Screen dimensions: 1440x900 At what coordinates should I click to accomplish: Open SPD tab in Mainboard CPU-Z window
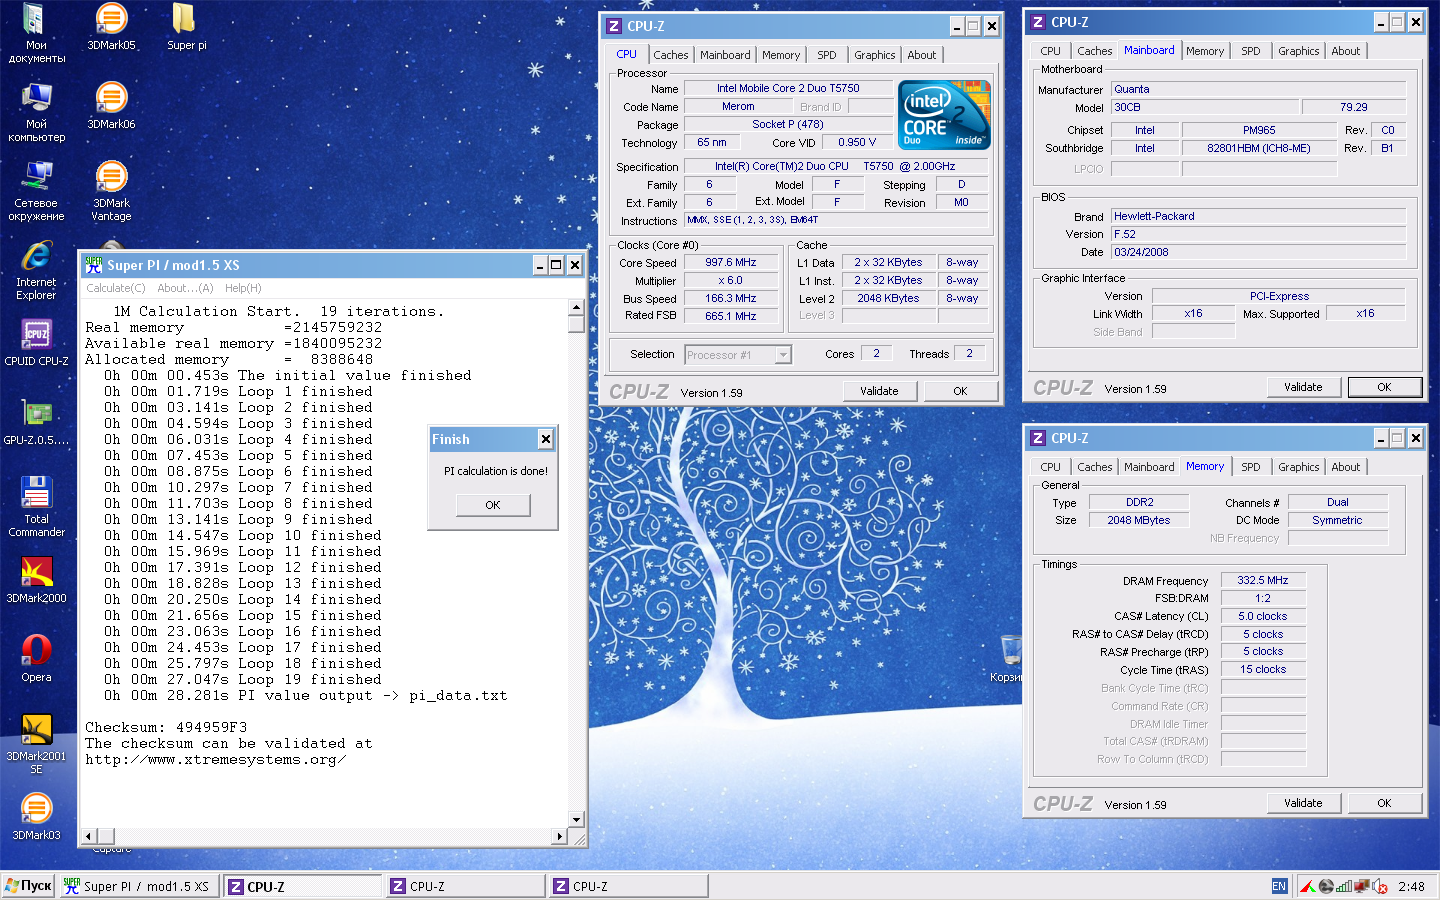(x=1251, y=51)
